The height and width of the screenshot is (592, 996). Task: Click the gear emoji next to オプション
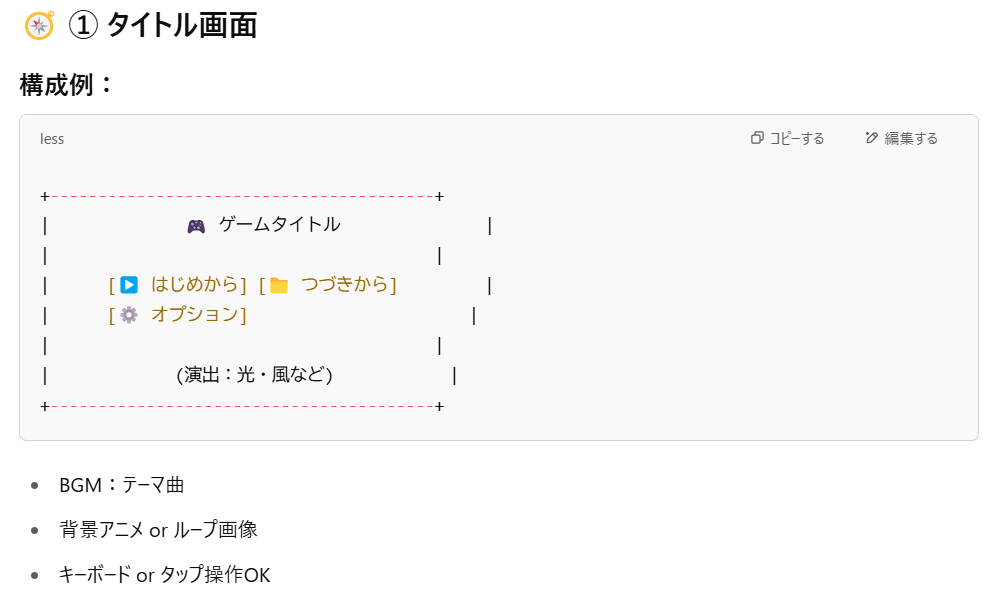(x=129, y=315)
